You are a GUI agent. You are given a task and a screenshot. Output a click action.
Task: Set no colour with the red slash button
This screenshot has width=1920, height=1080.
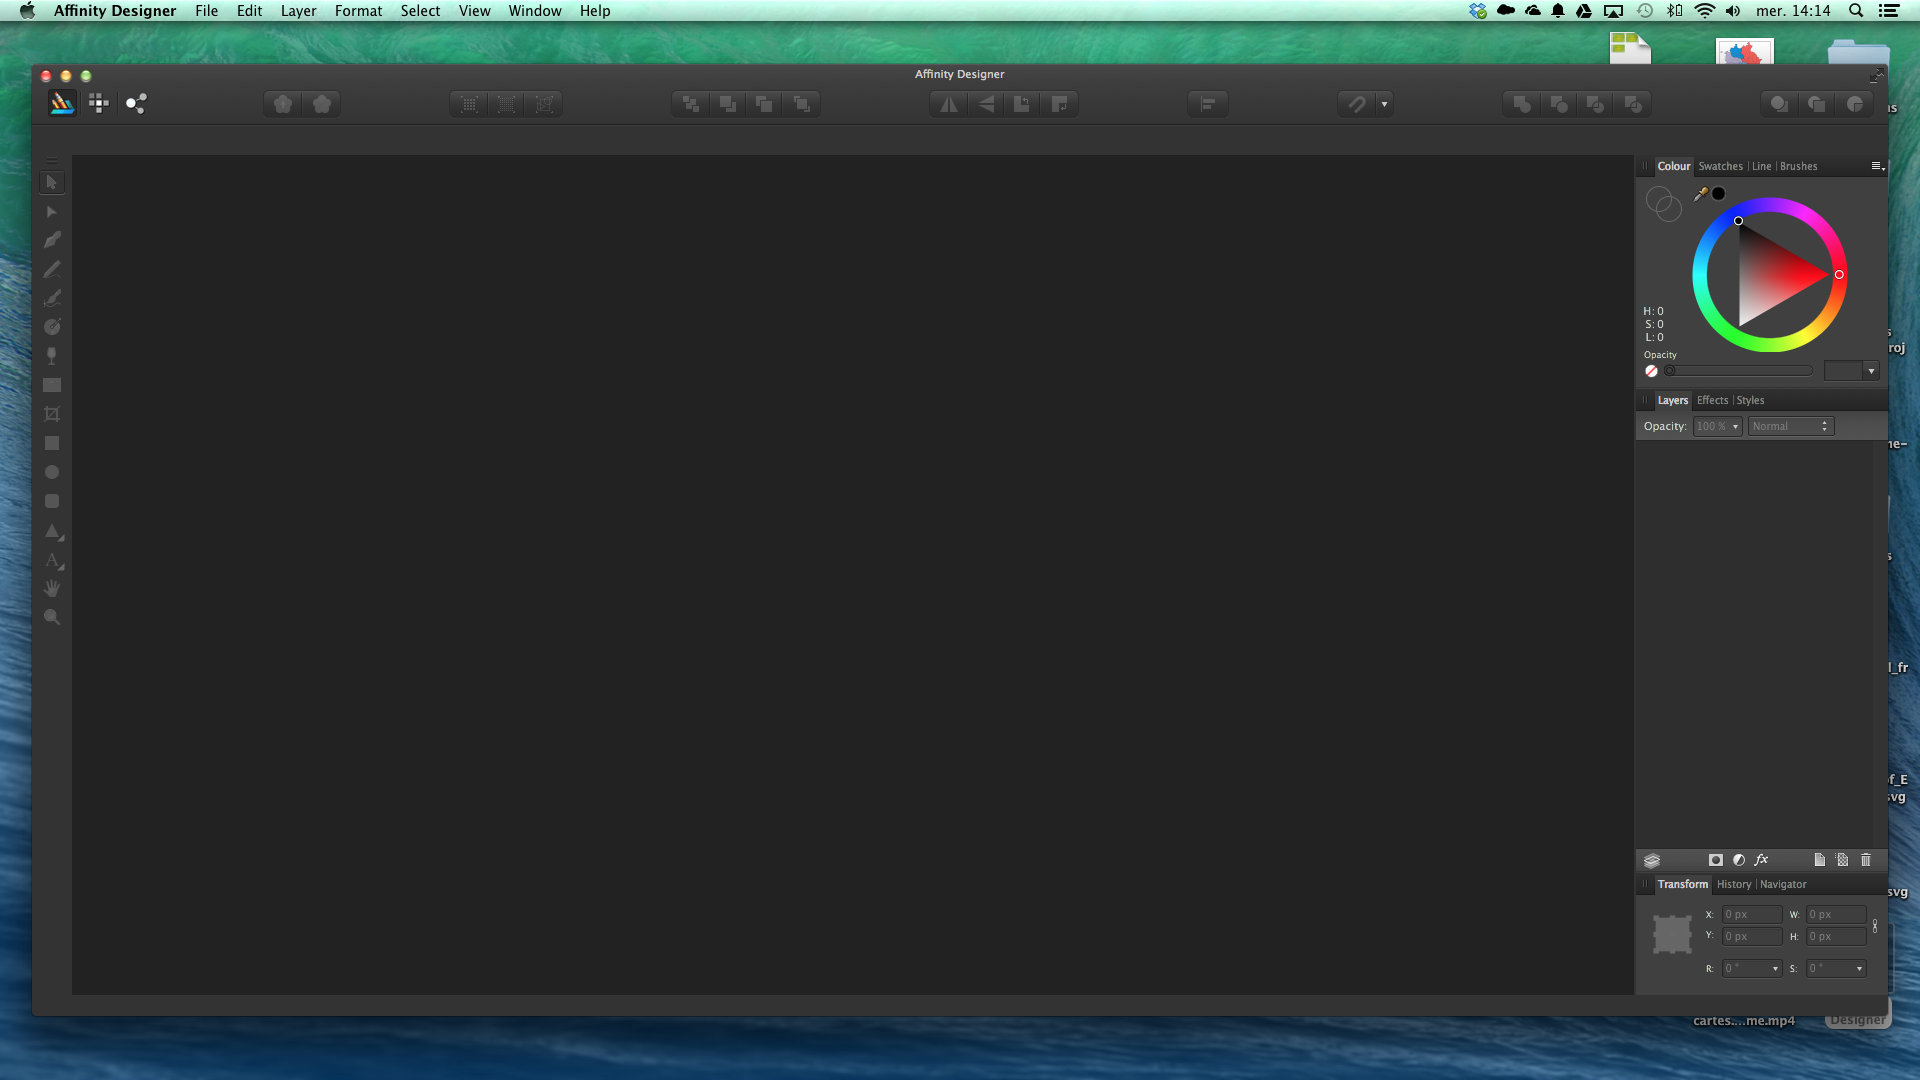click(x=1651, y=371)
